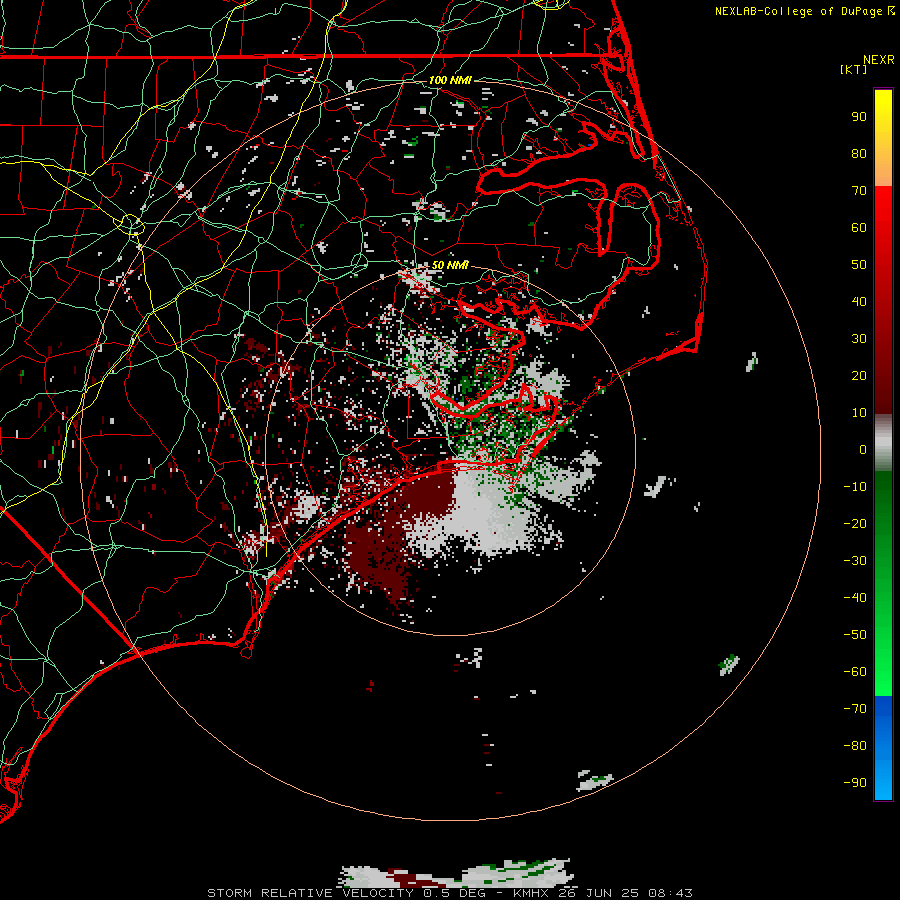Screen dimensions: 900x900
Task: Click the 0.5 DEG elevation text
Action: (455, 893)
